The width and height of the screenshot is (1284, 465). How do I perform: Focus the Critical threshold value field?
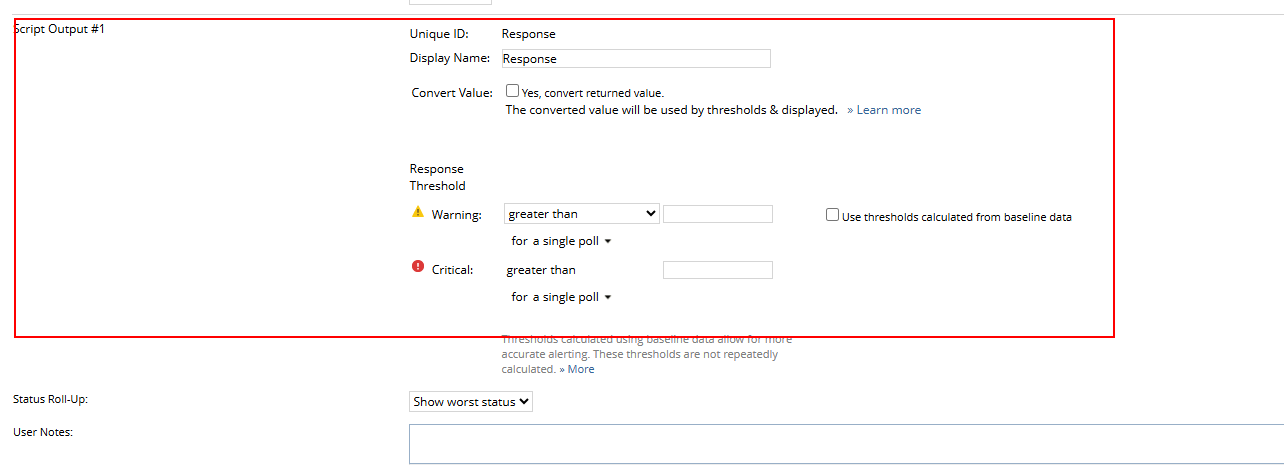[717, 270]
